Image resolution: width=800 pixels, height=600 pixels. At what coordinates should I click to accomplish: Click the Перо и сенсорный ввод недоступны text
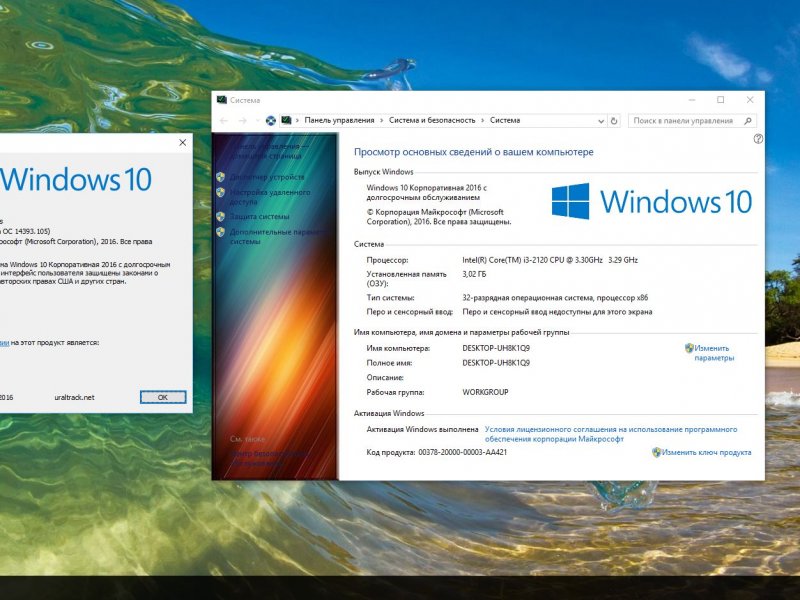(x=557, y=312)
